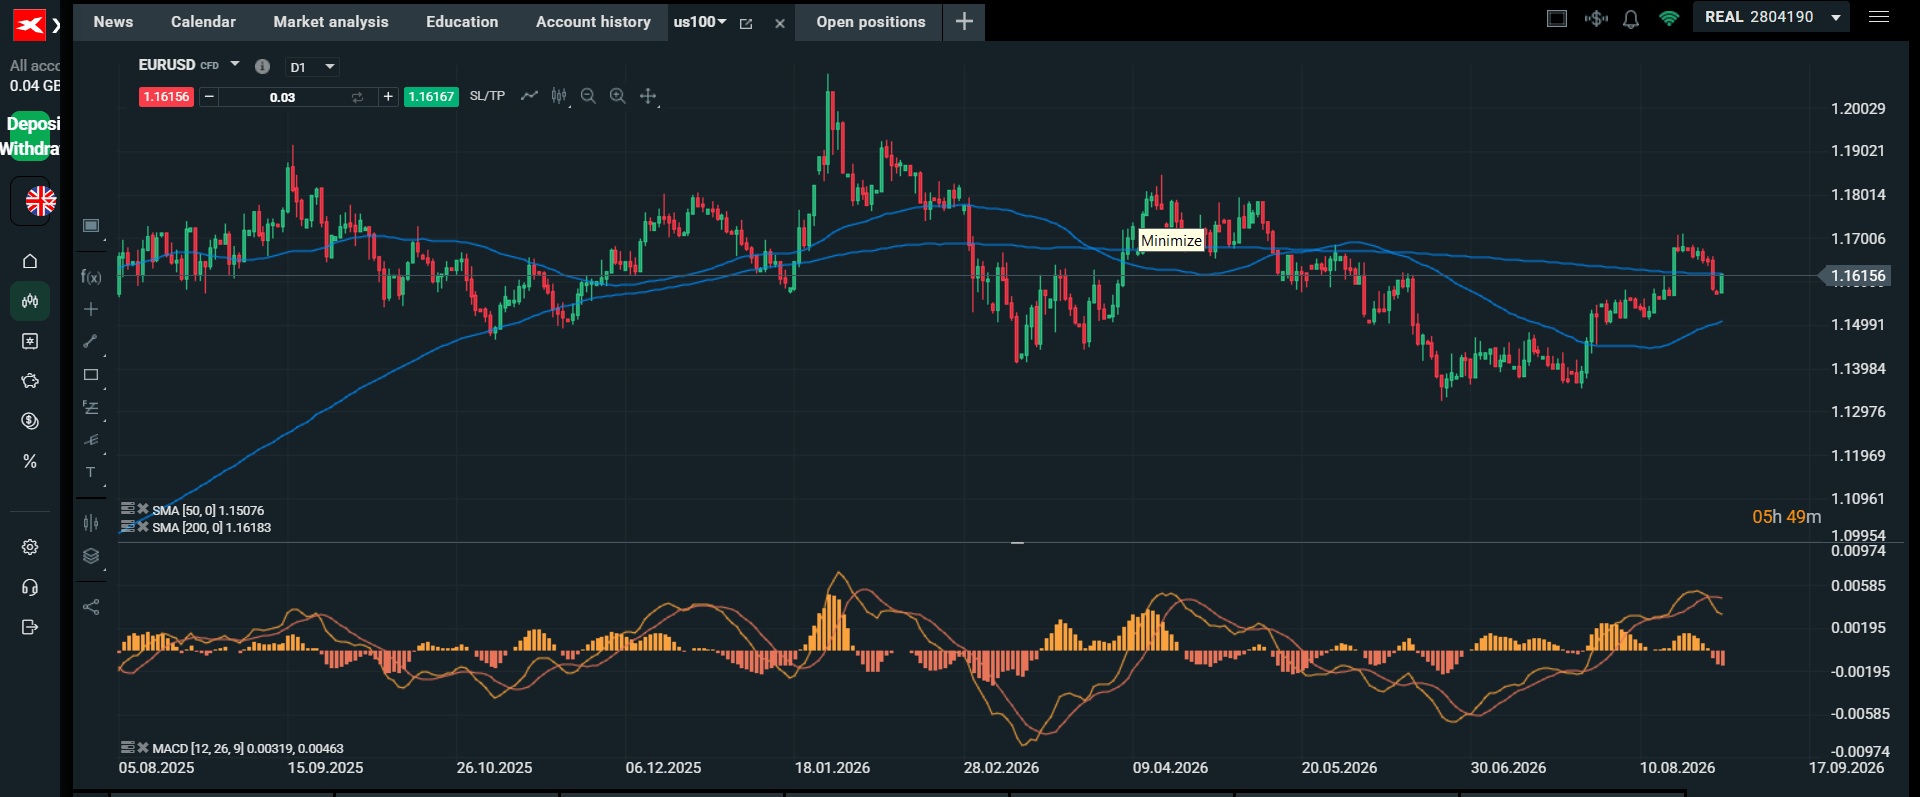
Task: Open the chart layers tool
Action: click(x=91, y=556)
